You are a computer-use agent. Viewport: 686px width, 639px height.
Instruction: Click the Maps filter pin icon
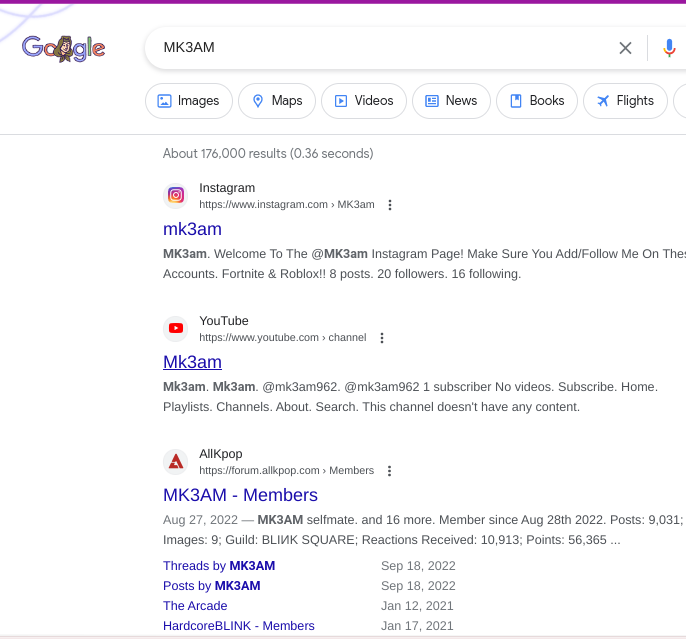click(258, 101)
